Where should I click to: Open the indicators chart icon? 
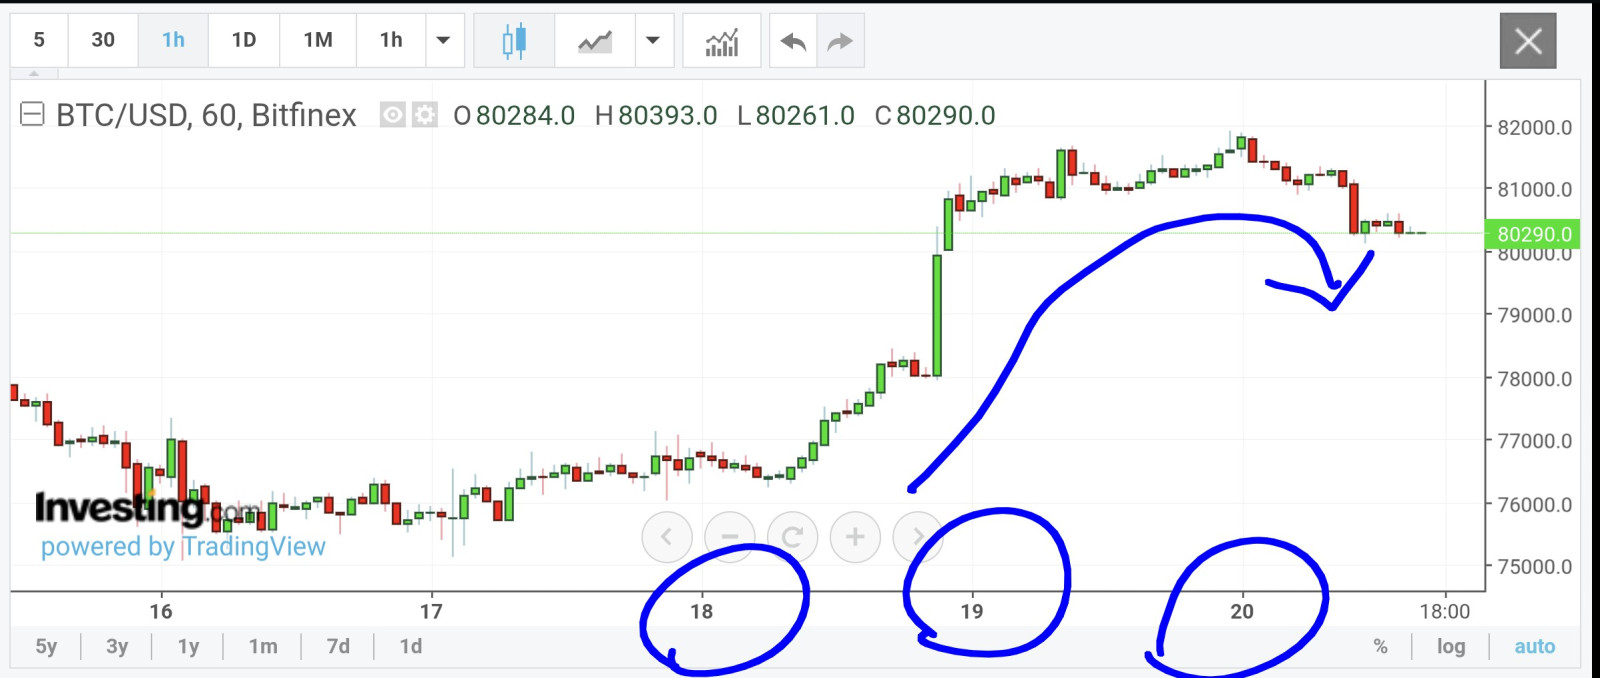pos(721,41)
